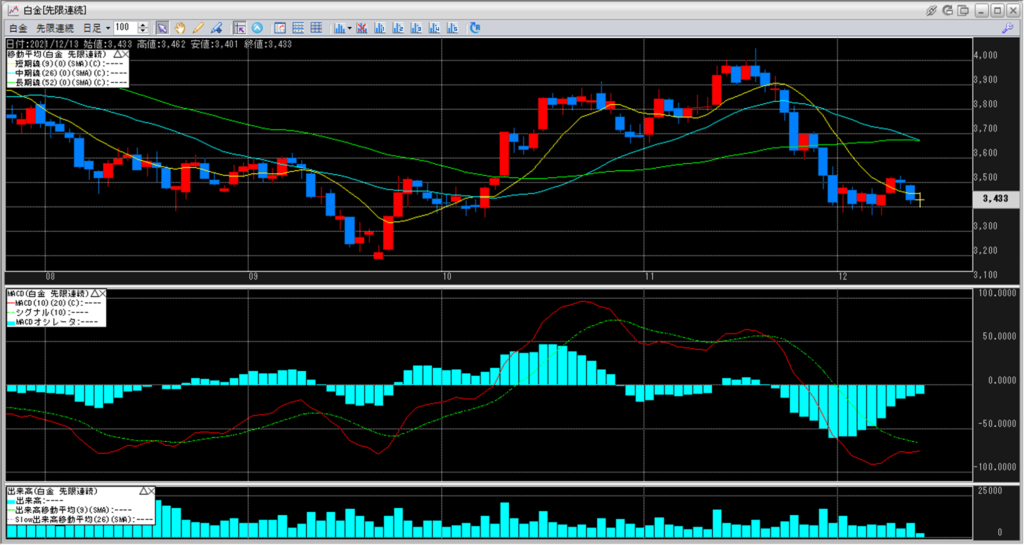The image size is (1024, 545).
Task: Click the date axis label 12
Action: tap(843, 277)
